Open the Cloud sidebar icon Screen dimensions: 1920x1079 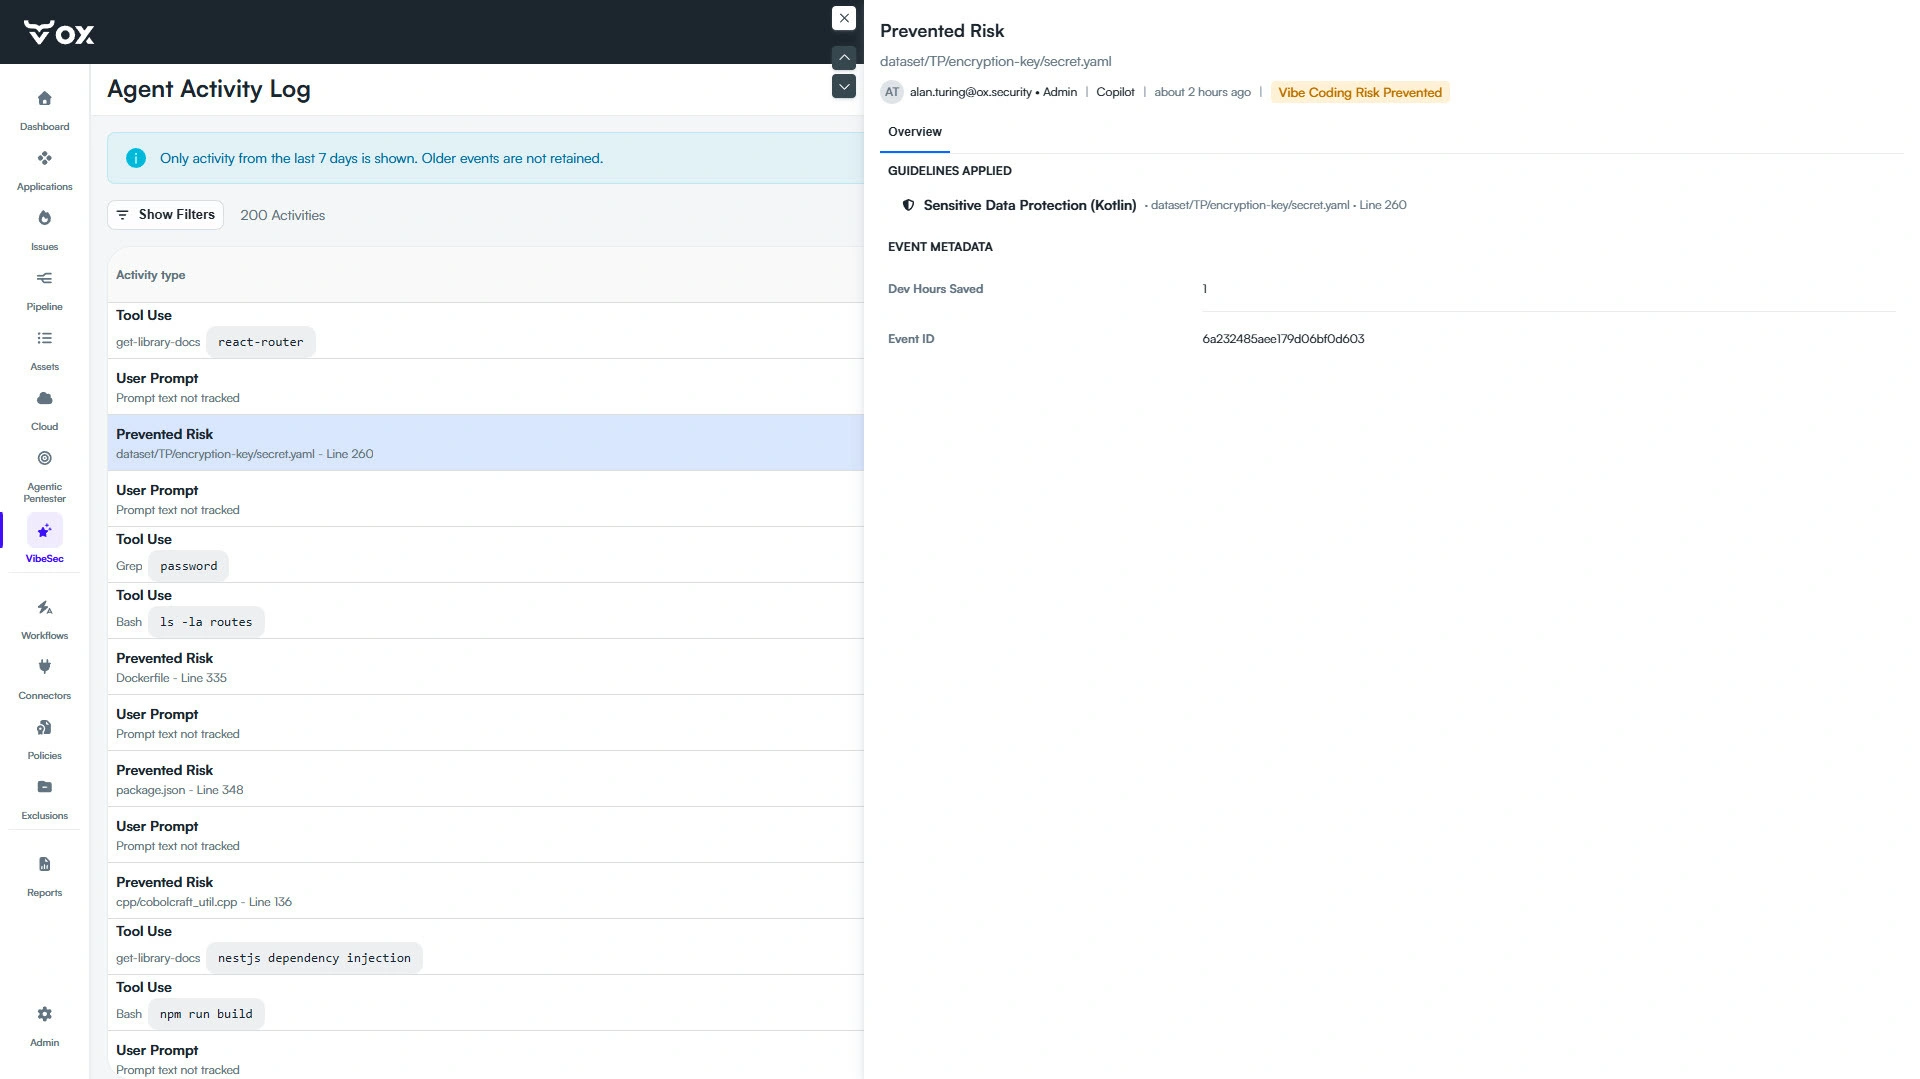click(x=44, y=399)
